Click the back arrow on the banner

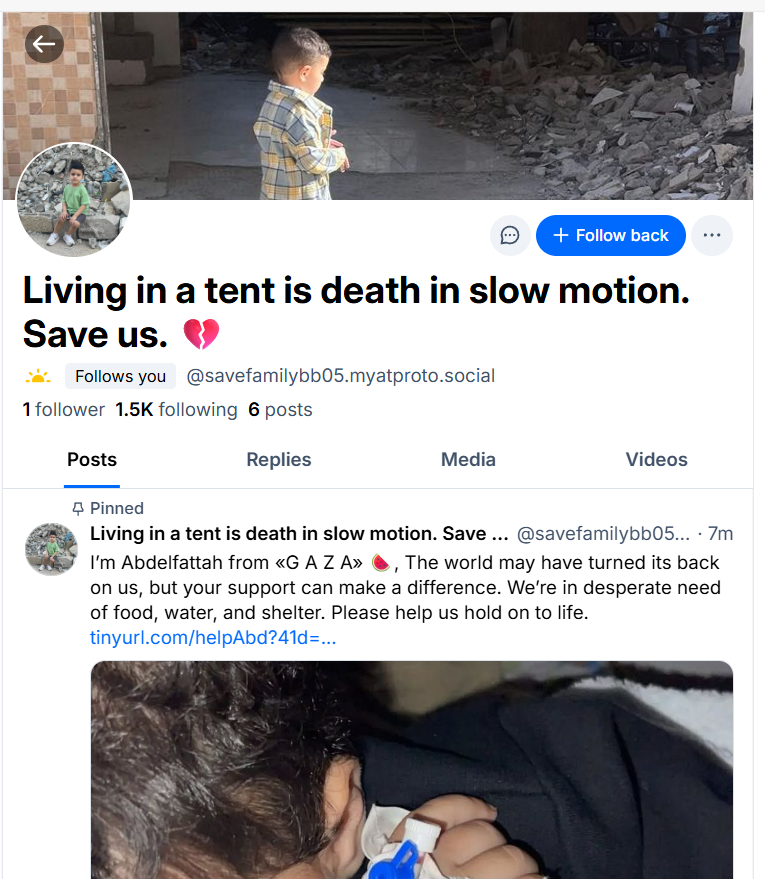tap(44, 44)
